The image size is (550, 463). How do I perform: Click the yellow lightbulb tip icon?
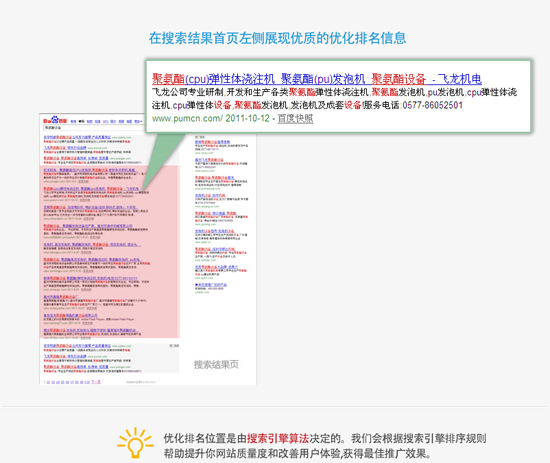(135, 442)
